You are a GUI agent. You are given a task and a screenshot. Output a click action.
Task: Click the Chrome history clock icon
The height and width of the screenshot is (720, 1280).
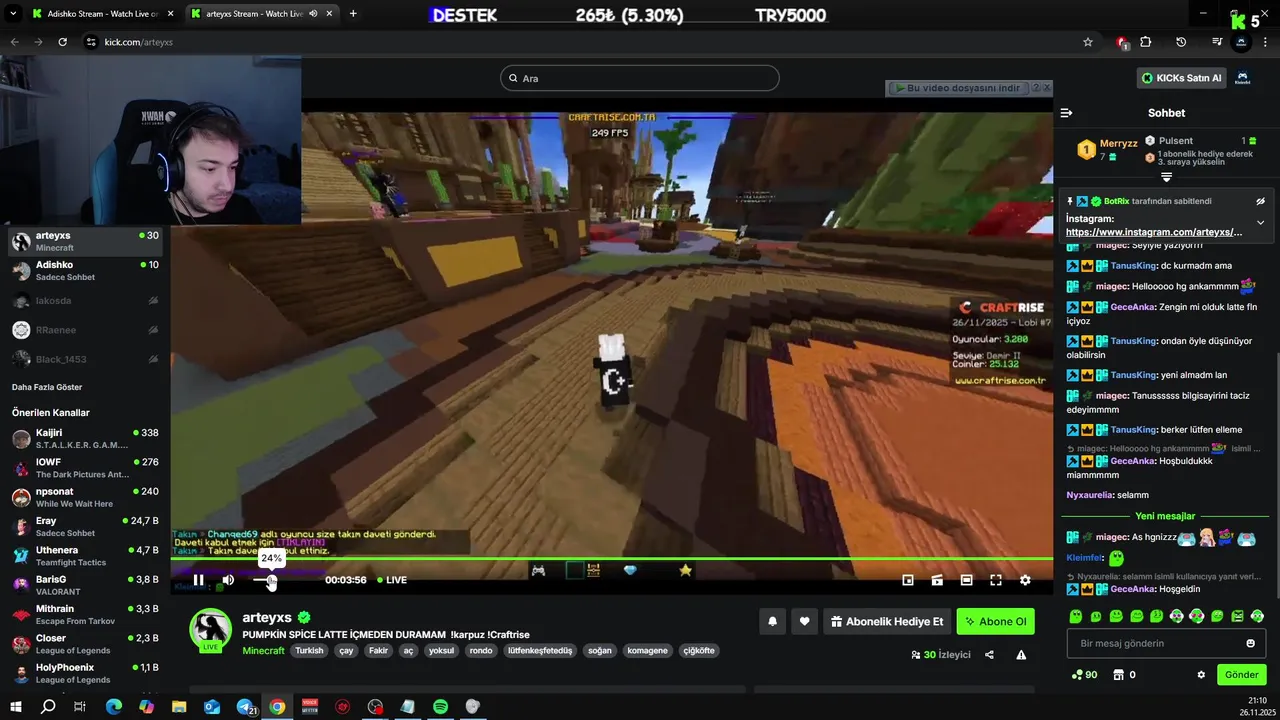tap(1181, 42)
